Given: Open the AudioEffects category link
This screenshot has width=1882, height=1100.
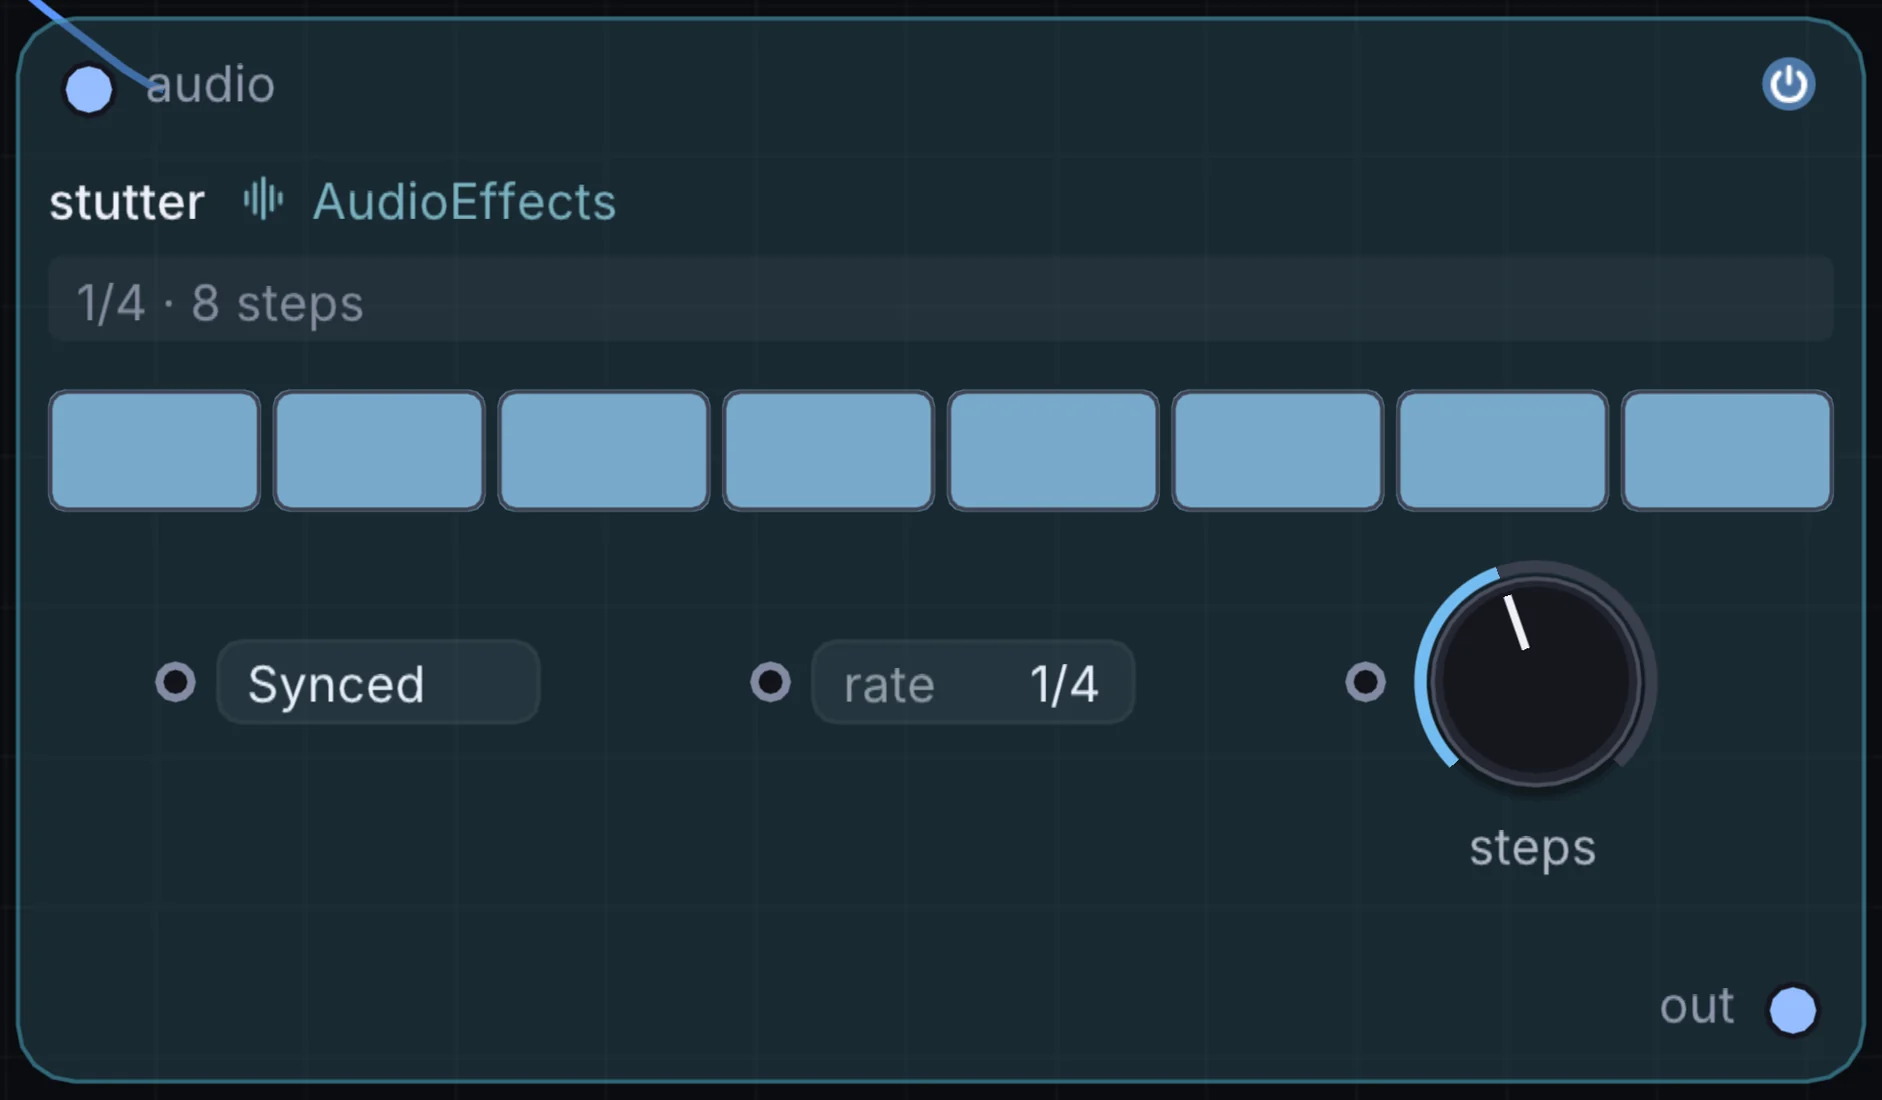Looking at the screenshot, I should (x=464, y=202).
